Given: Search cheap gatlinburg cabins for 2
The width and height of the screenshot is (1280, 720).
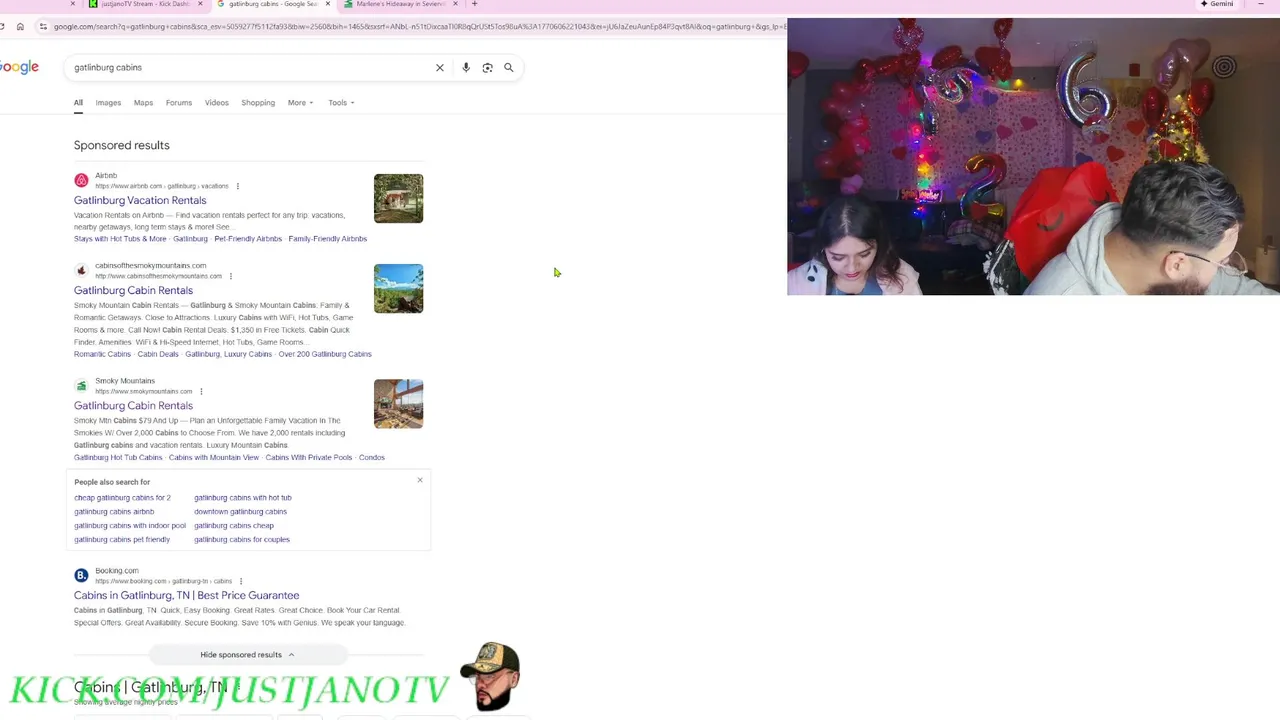Looking at the screenshot, I should (122, 498).
